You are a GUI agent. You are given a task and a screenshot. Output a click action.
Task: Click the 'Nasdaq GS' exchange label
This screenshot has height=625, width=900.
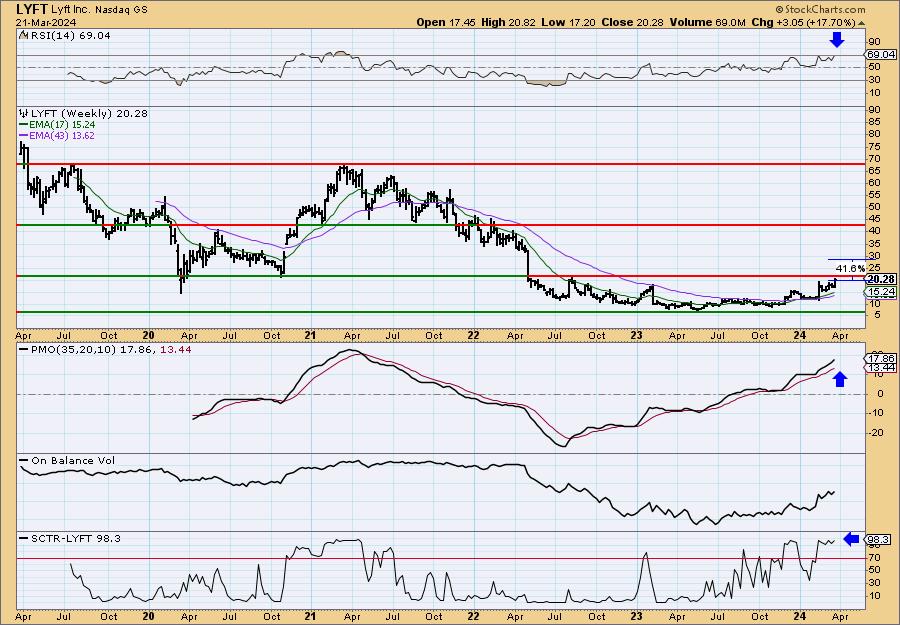pyautogui.click(x=121, y=10)
